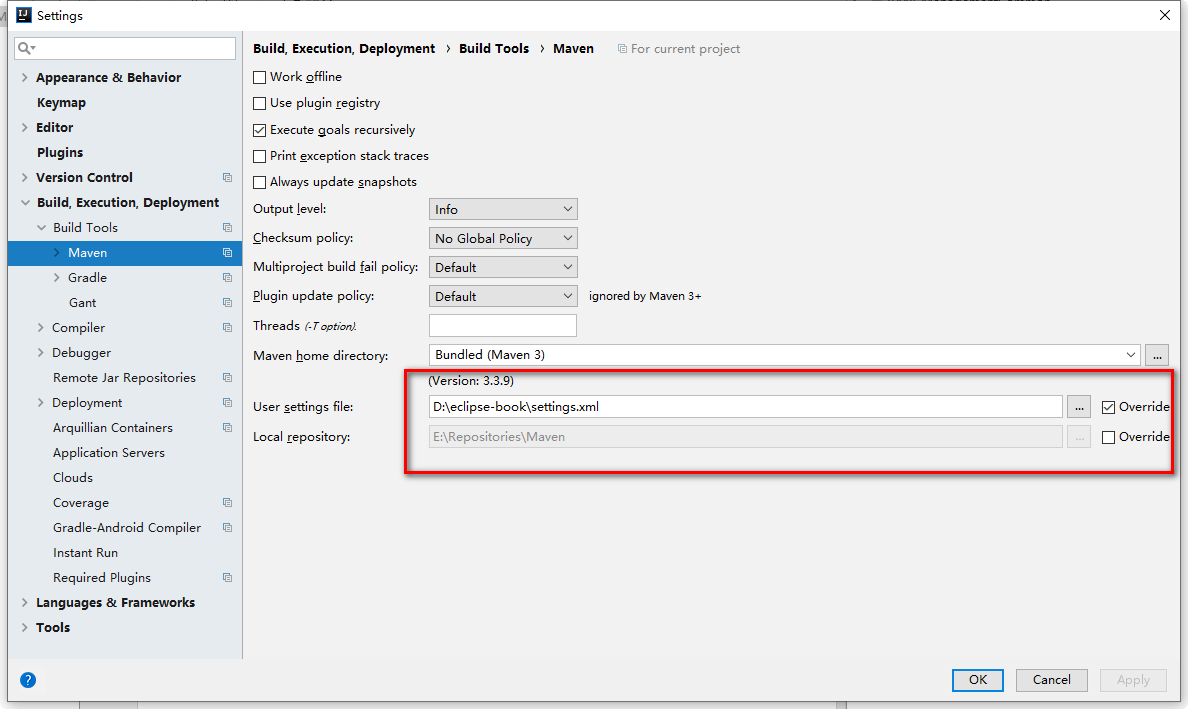Viewport: 1188px width, 709px height.
Task: Collapse Build, Execution, Deployment section
Action: point(25,202)
